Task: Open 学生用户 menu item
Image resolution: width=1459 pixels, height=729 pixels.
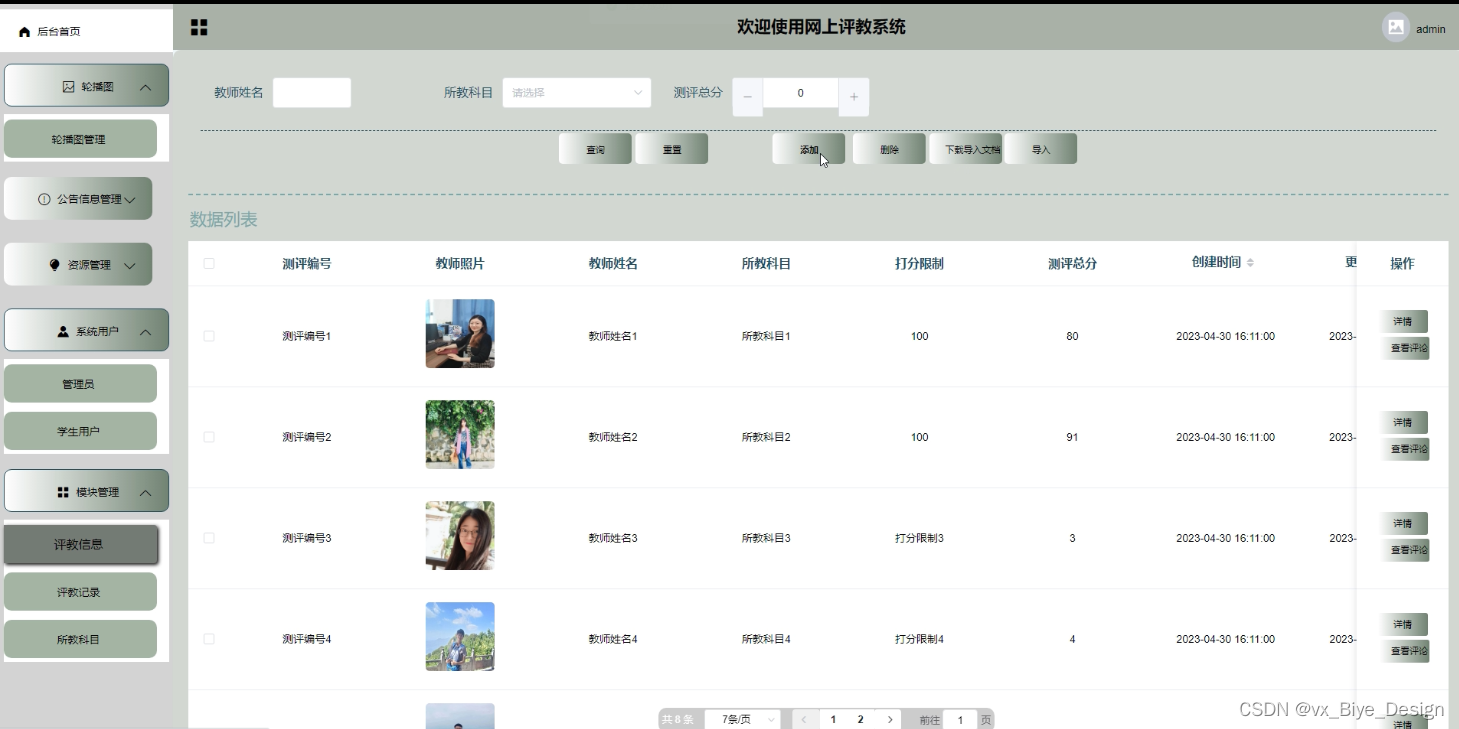Action: pyautogui.click(x=80, y=431)
